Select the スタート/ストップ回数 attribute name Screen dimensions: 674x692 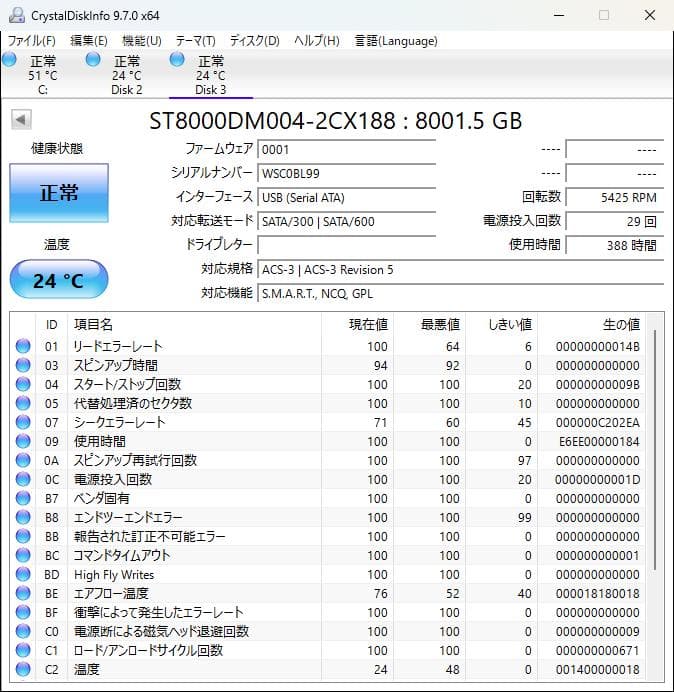pos(128,384)
